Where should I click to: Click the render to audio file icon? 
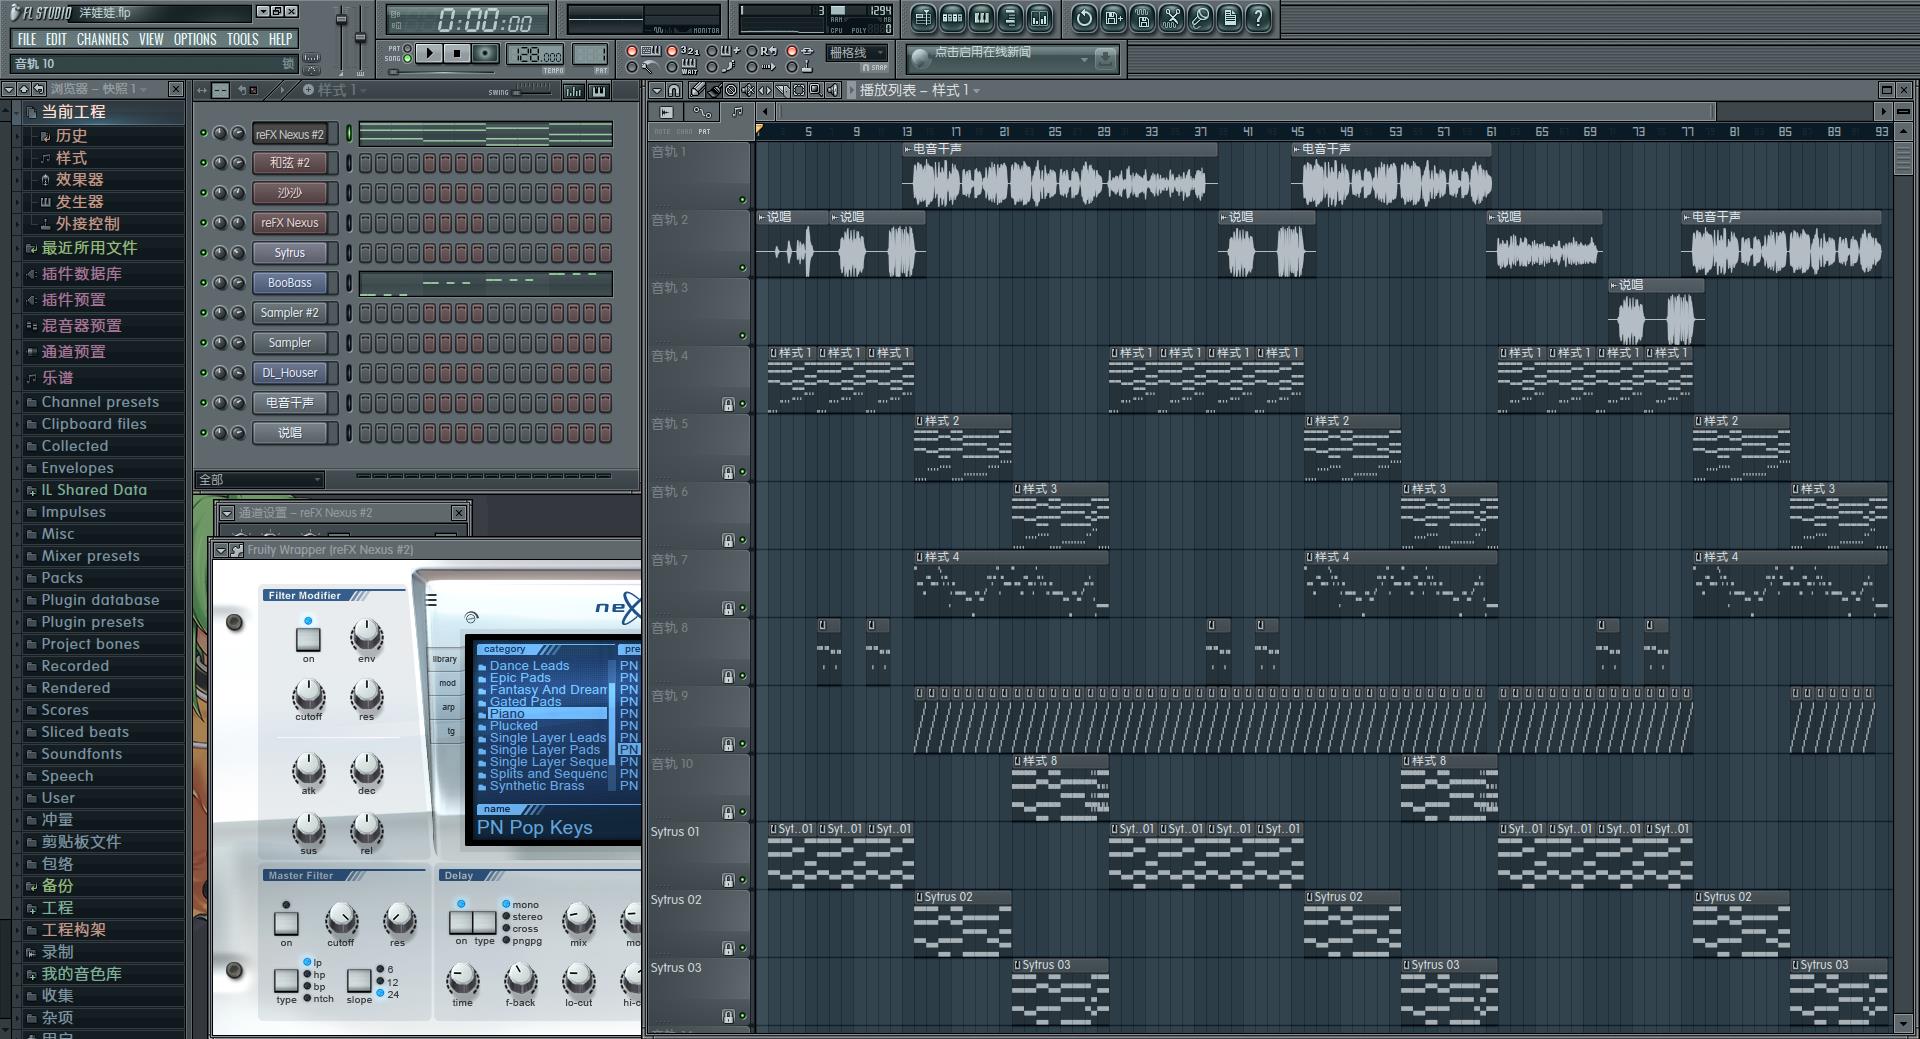tap(1142, 17)
